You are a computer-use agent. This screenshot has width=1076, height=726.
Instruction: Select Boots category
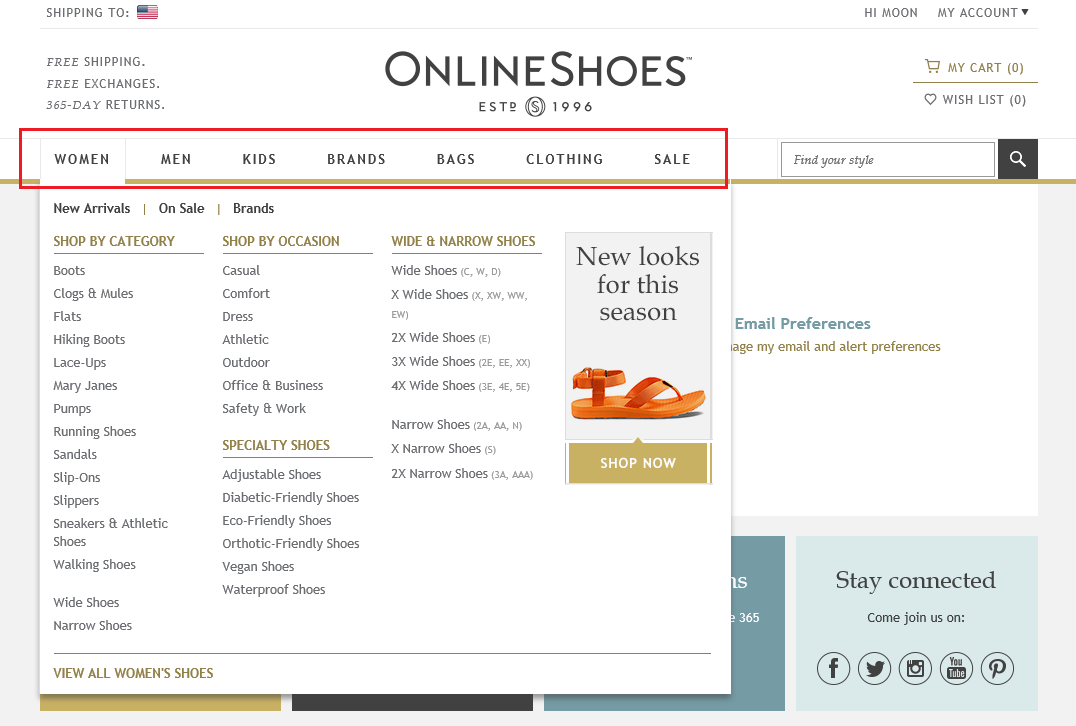(69, 270)
